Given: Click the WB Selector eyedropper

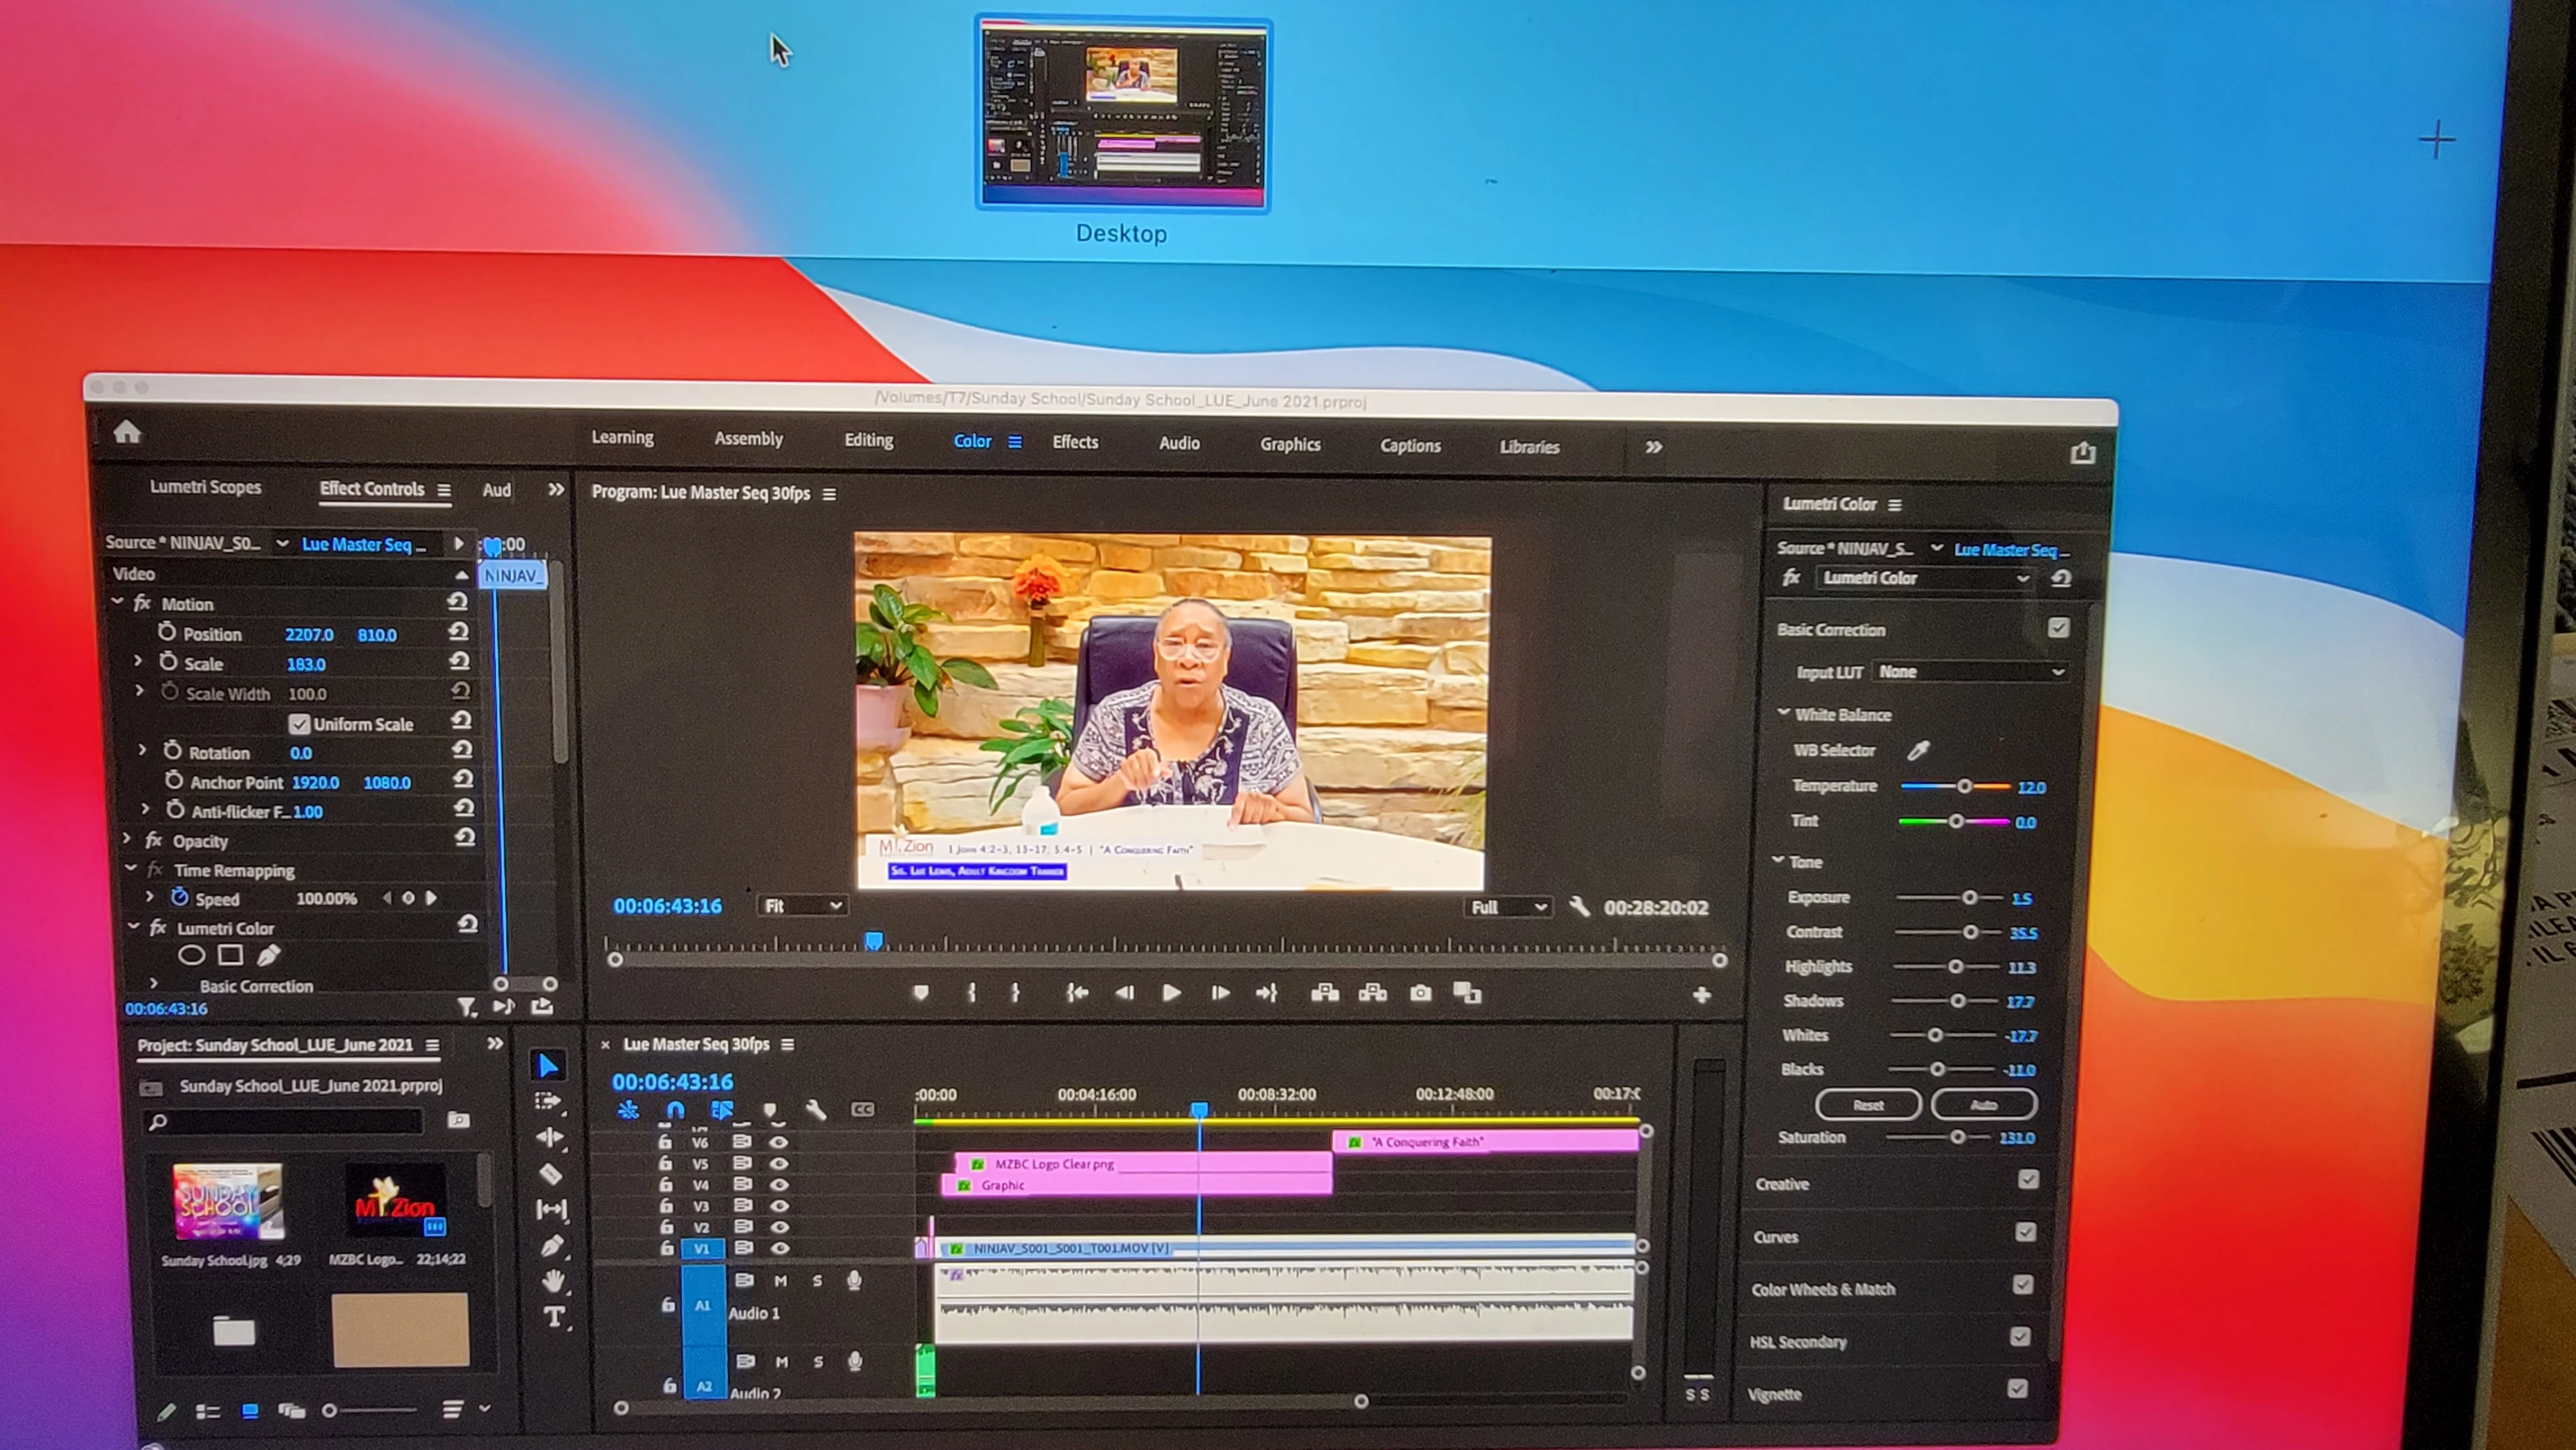Looking at the screenshot, I should (1918, 750).
